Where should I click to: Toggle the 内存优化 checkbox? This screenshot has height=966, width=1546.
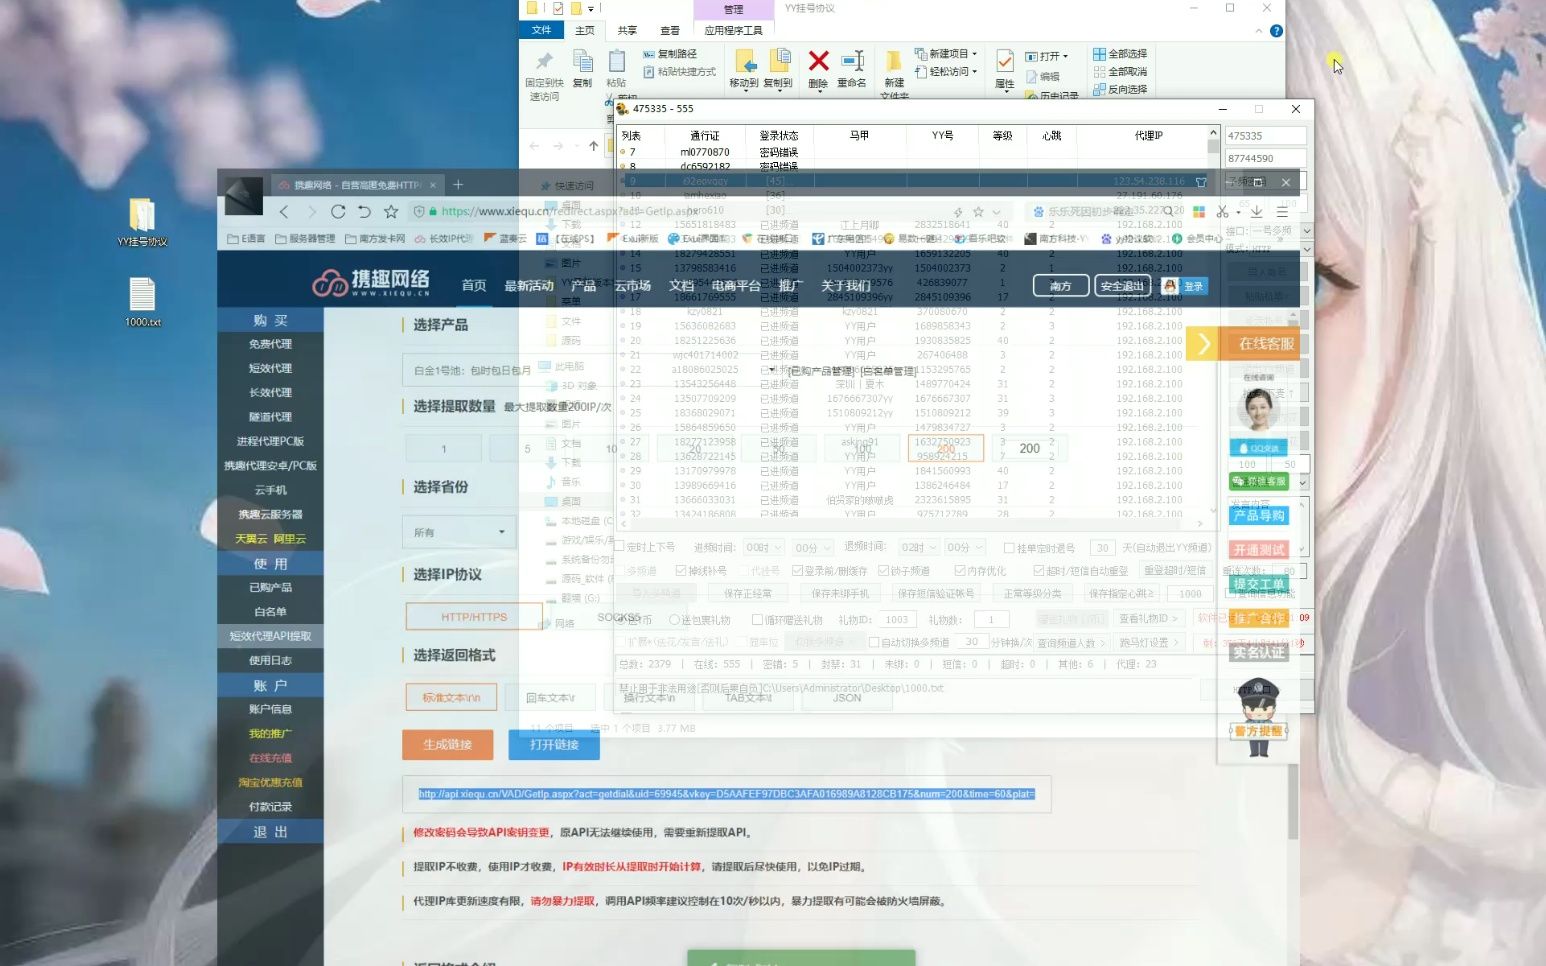[960, 571]
